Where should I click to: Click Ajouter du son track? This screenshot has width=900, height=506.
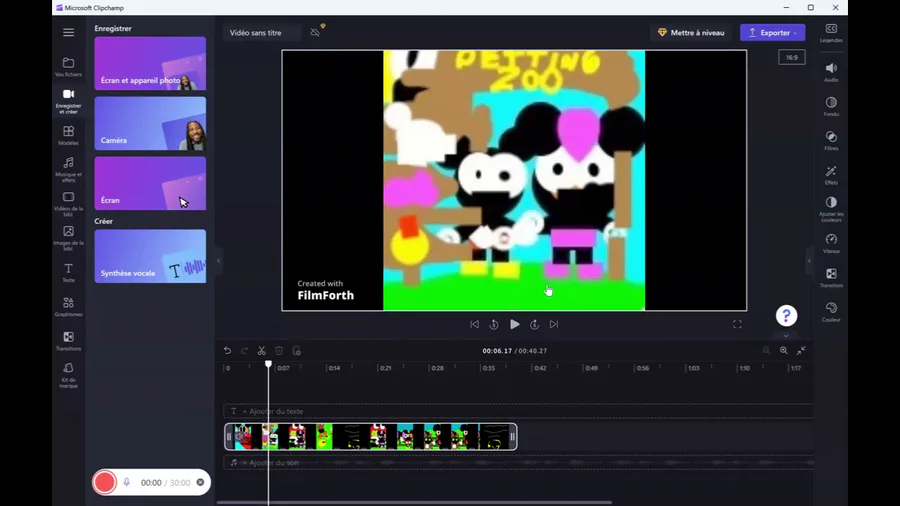pyautogui.click(x=518, y=462)
